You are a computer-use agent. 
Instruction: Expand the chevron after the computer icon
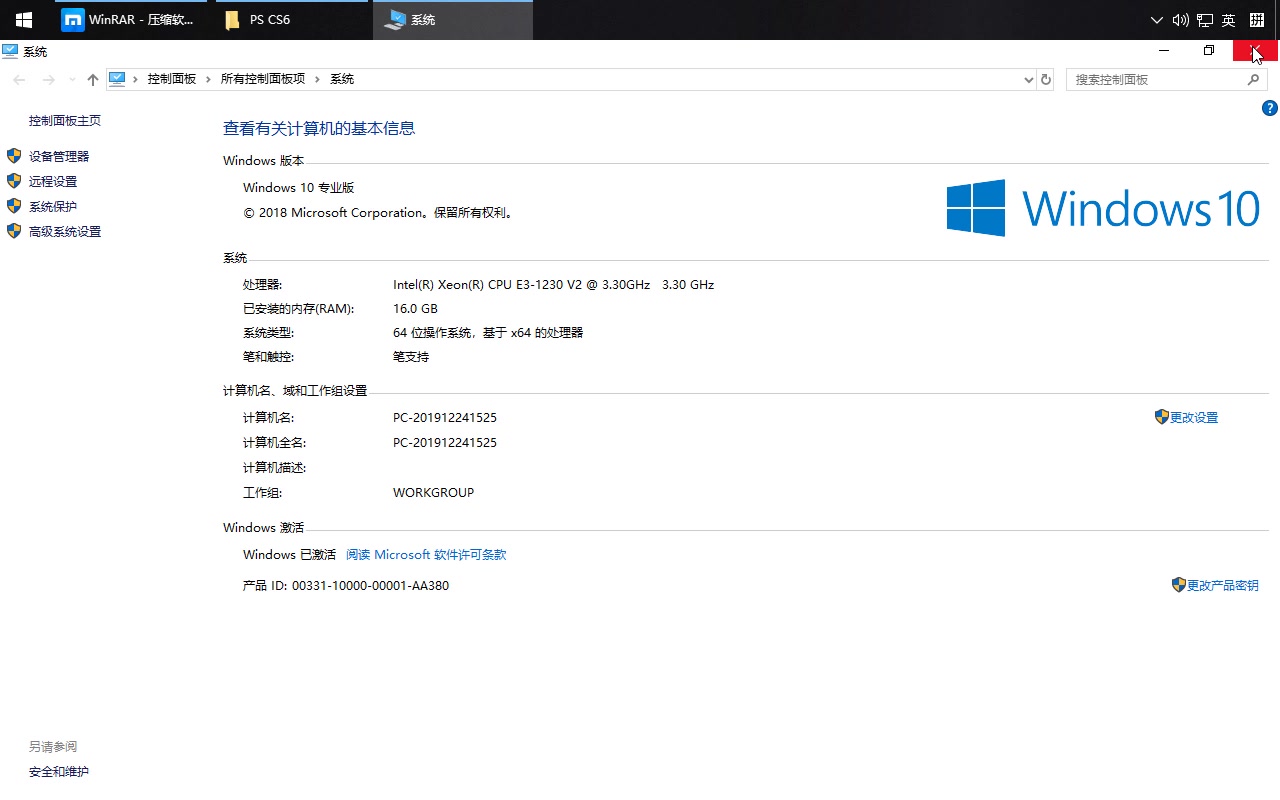(135, 79)
